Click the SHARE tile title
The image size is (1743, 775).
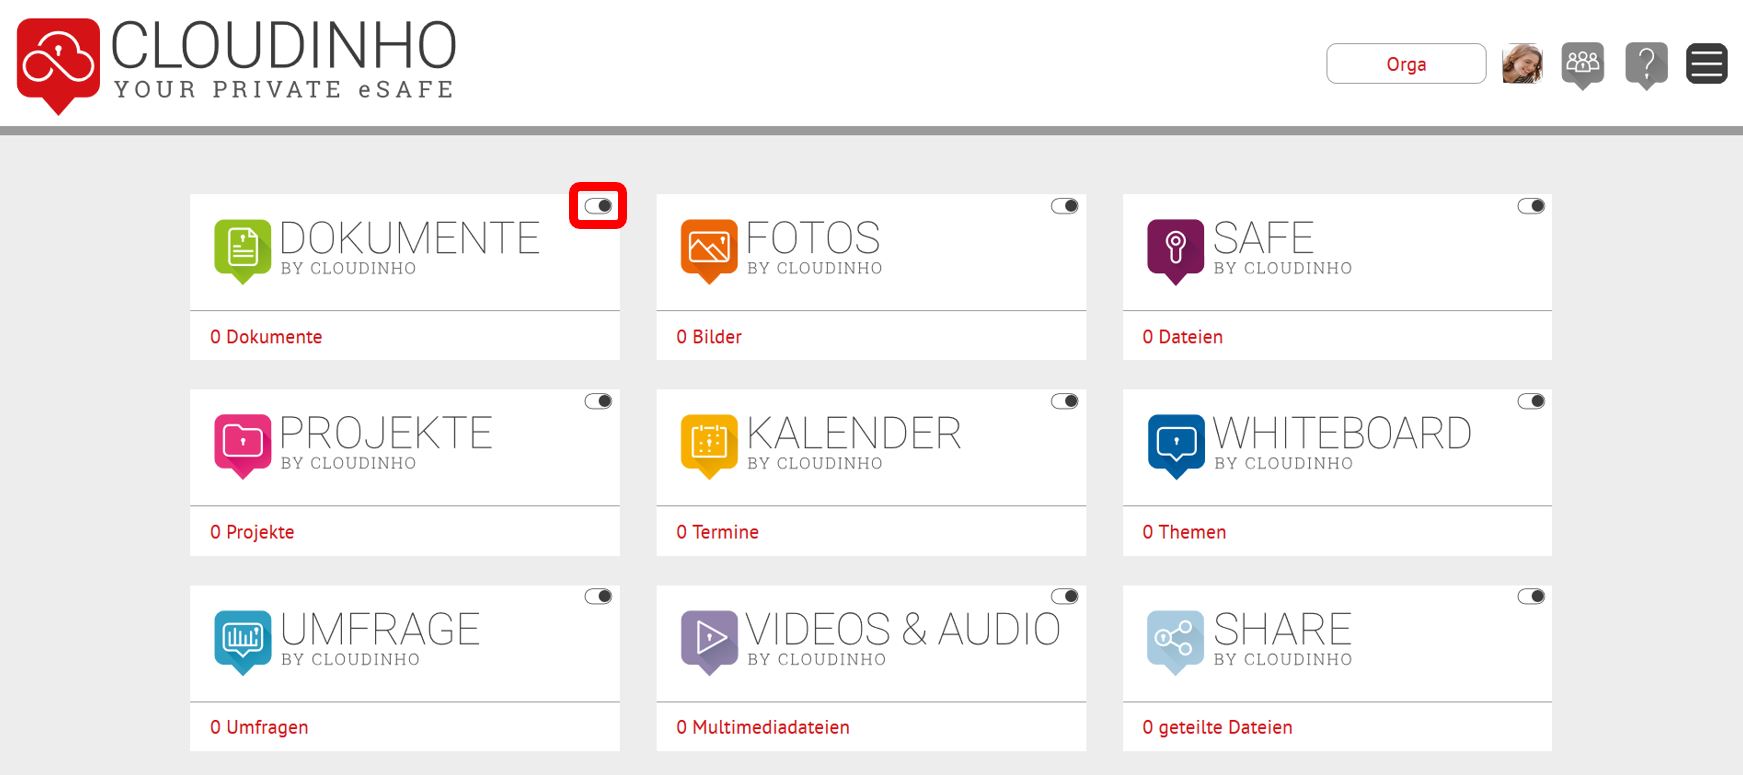pyautogui.click(x=1282, y=629)
